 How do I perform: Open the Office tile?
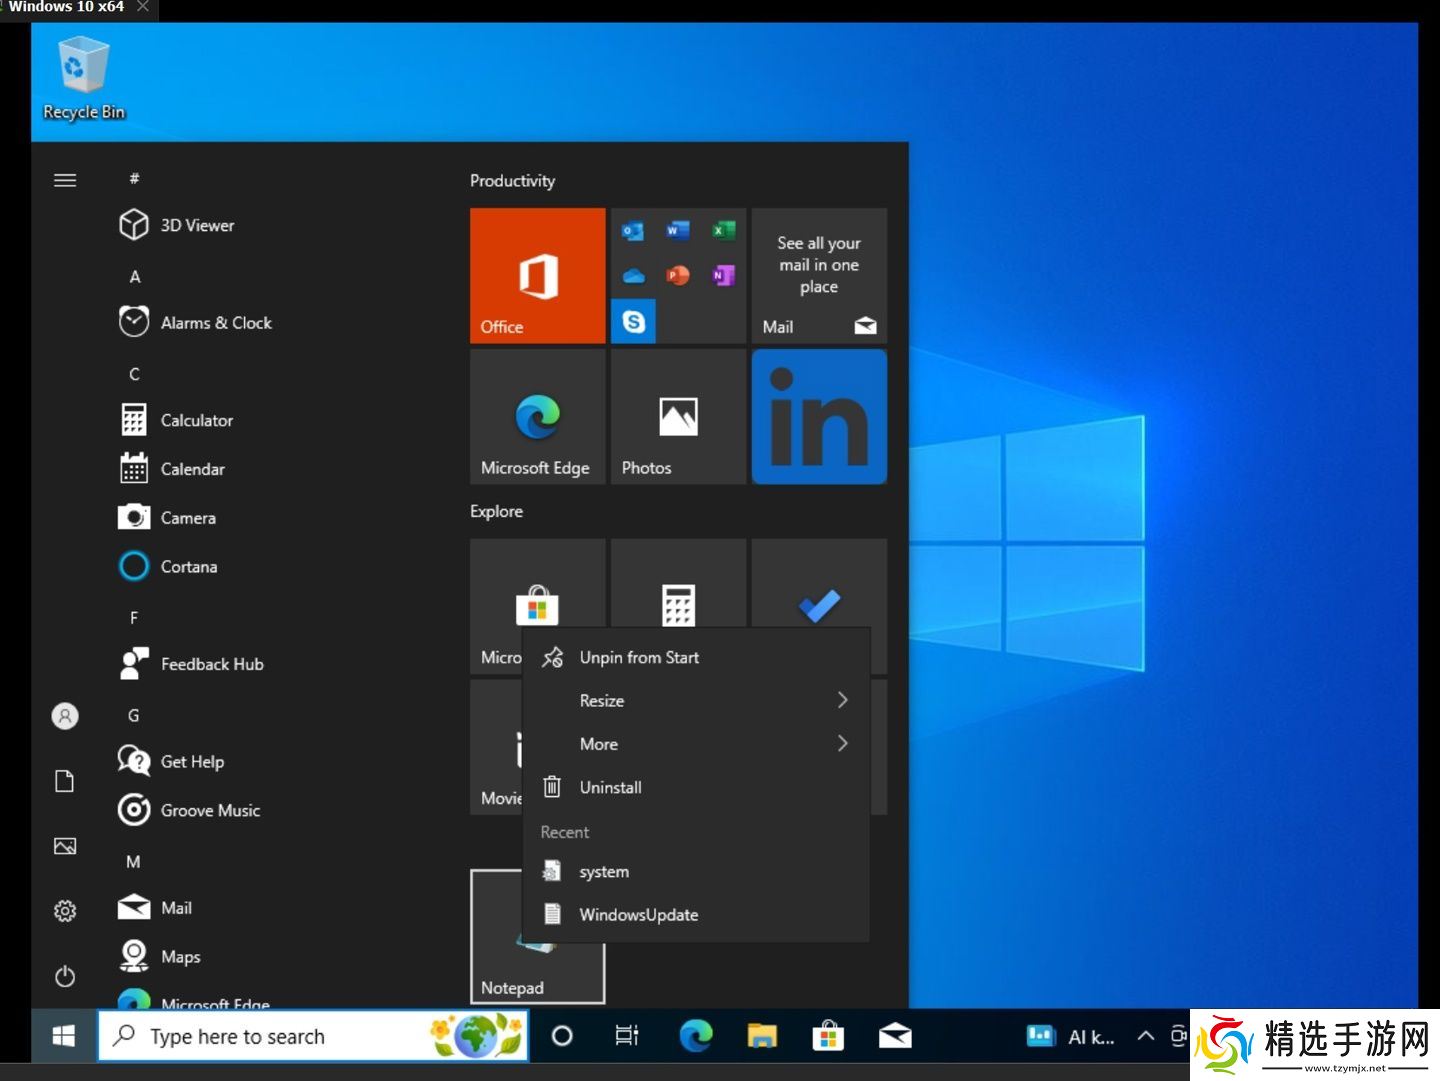point(537,276)
